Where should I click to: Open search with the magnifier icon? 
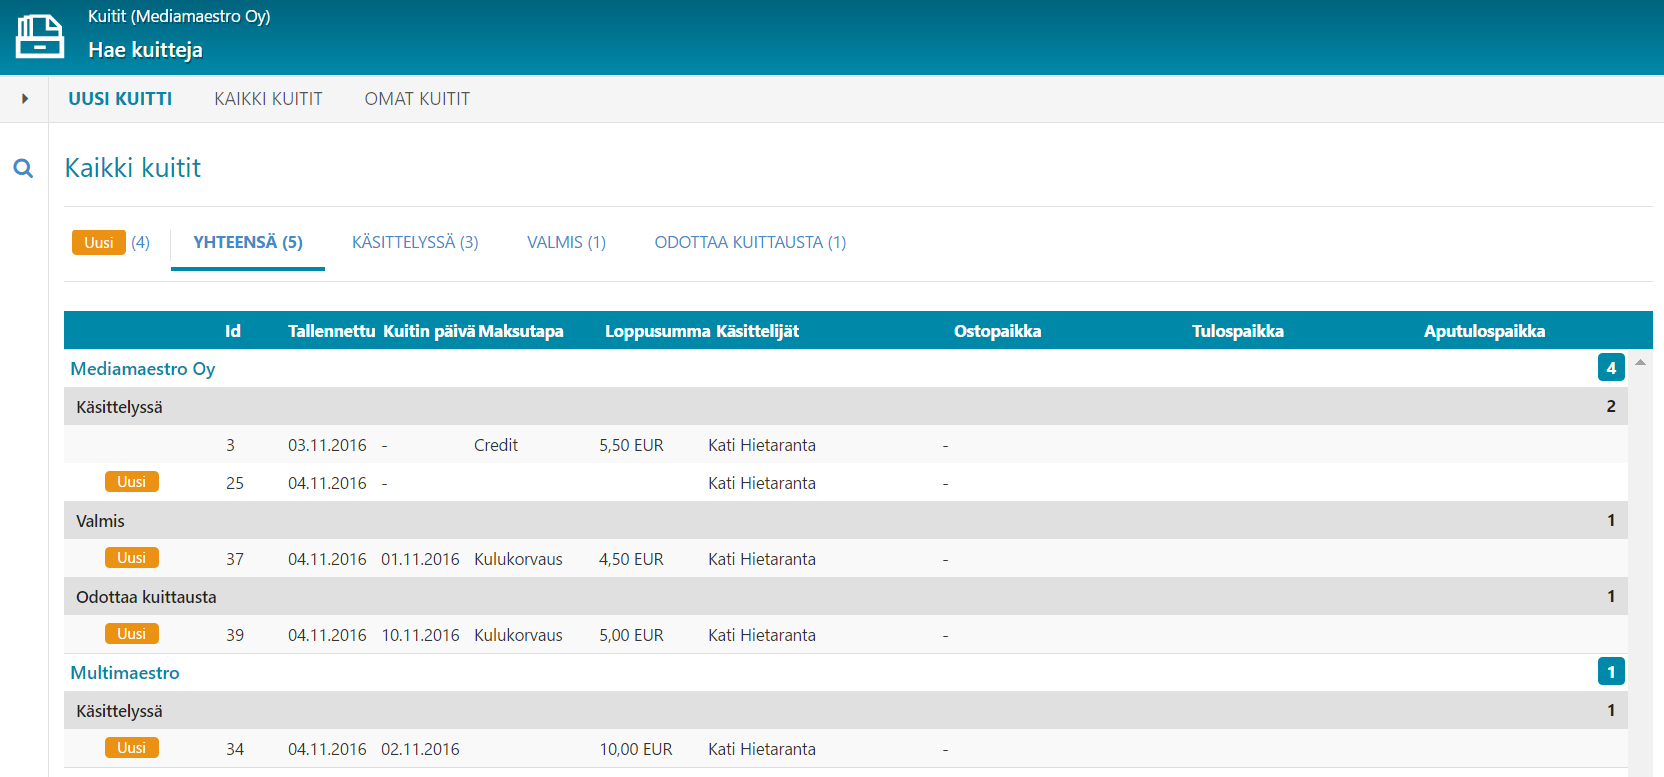pos(23,169)
